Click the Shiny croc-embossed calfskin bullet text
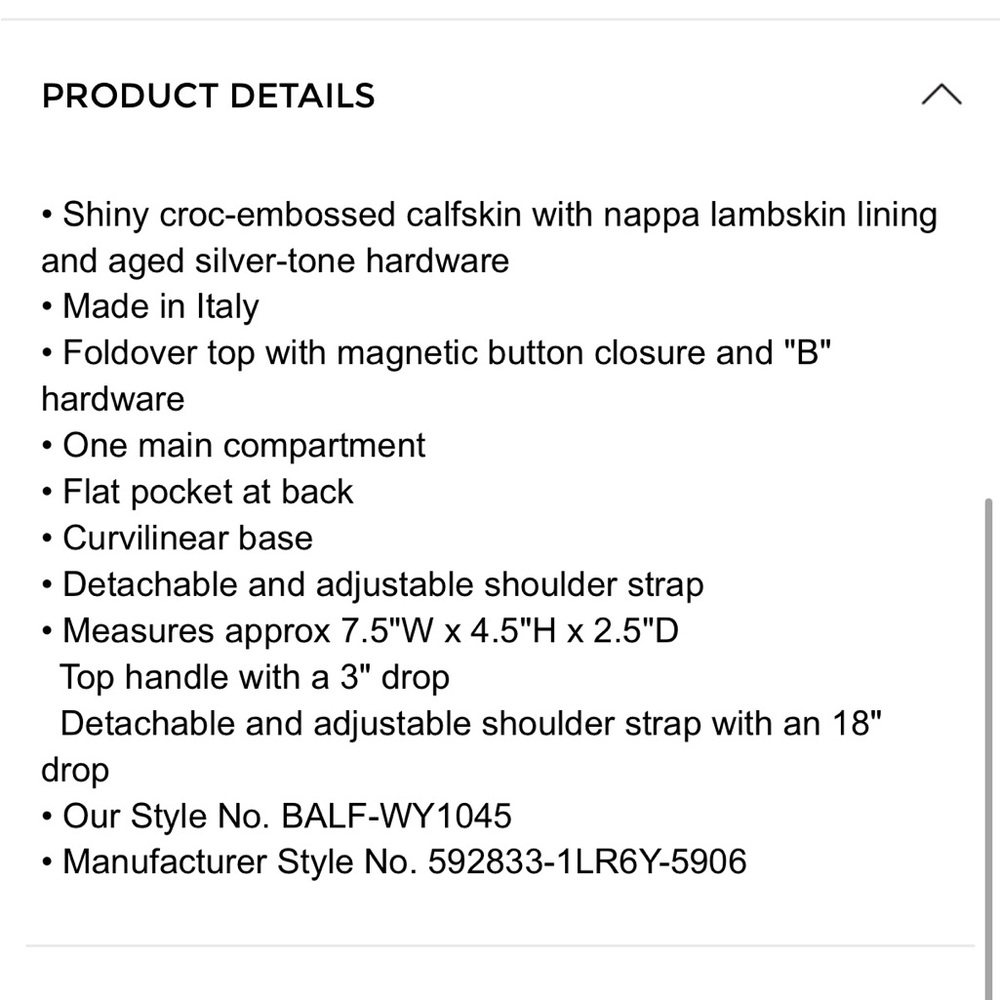 489,237
